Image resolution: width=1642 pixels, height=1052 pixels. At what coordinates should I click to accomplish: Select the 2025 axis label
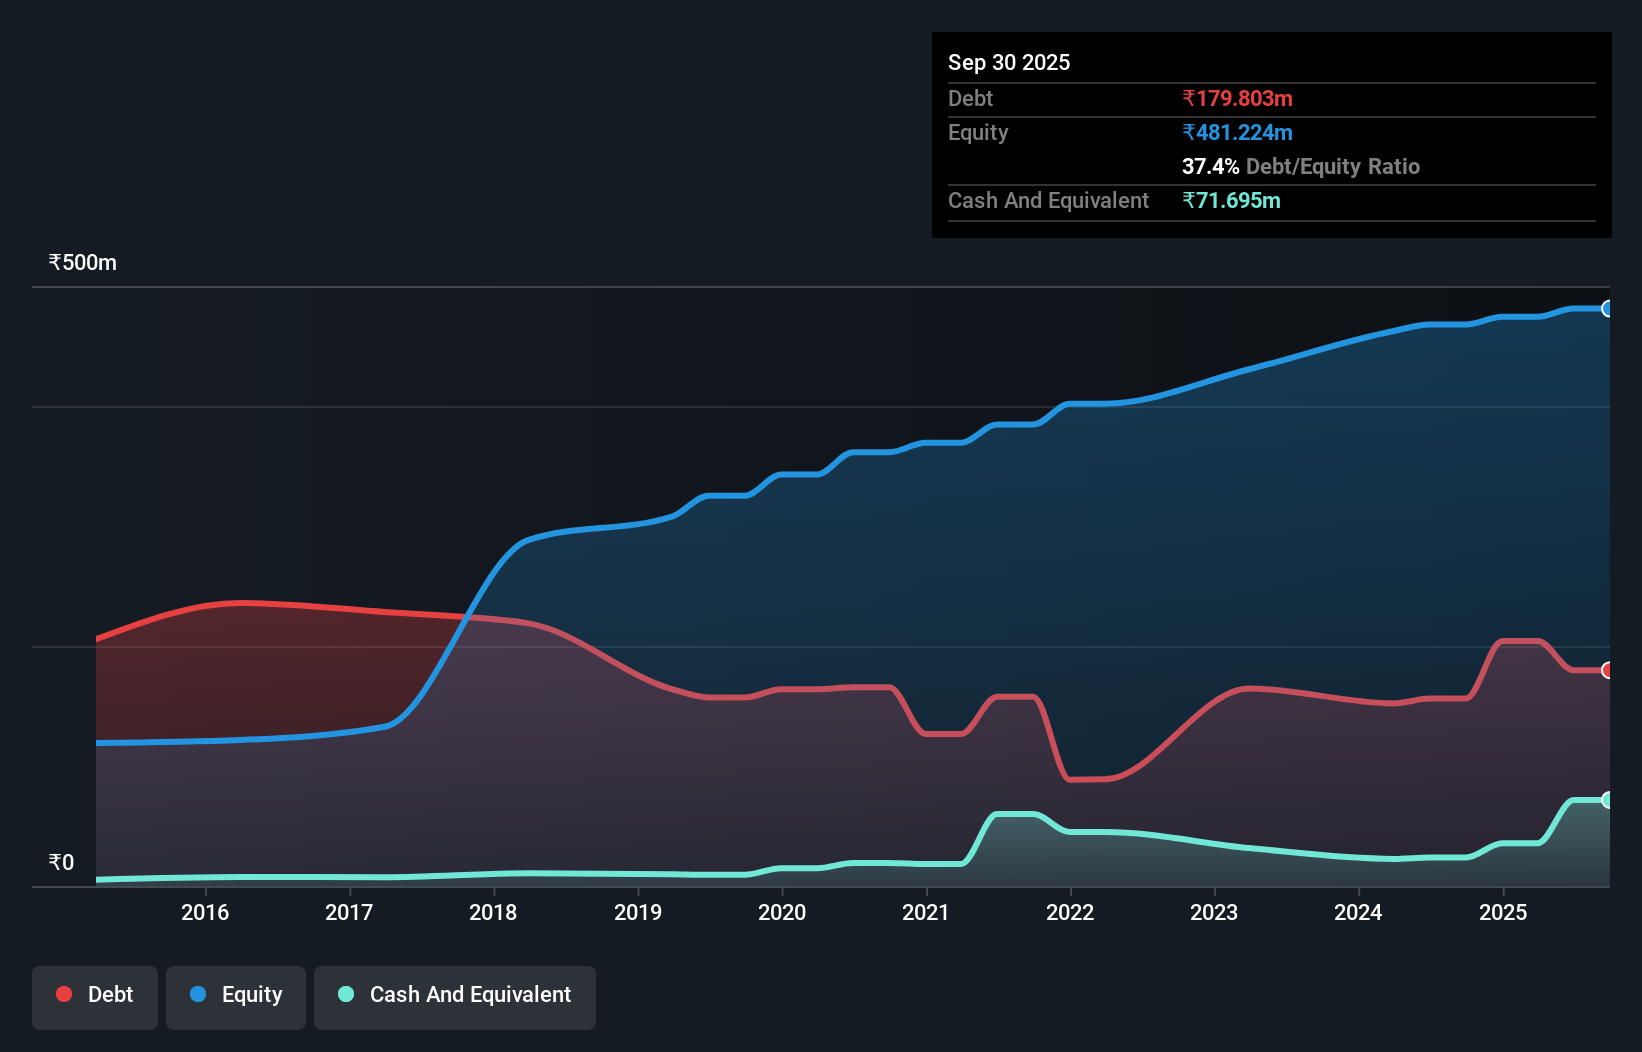click(1505, 912)
